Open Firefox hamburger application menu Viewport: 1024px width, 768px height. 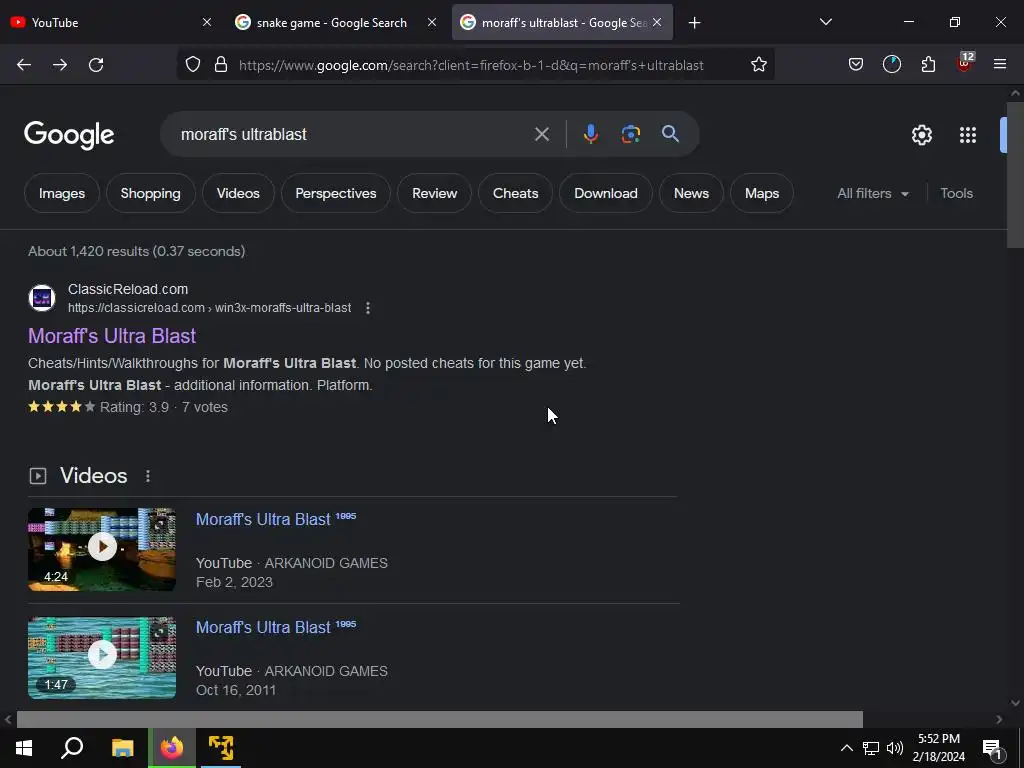(1000, 65)
